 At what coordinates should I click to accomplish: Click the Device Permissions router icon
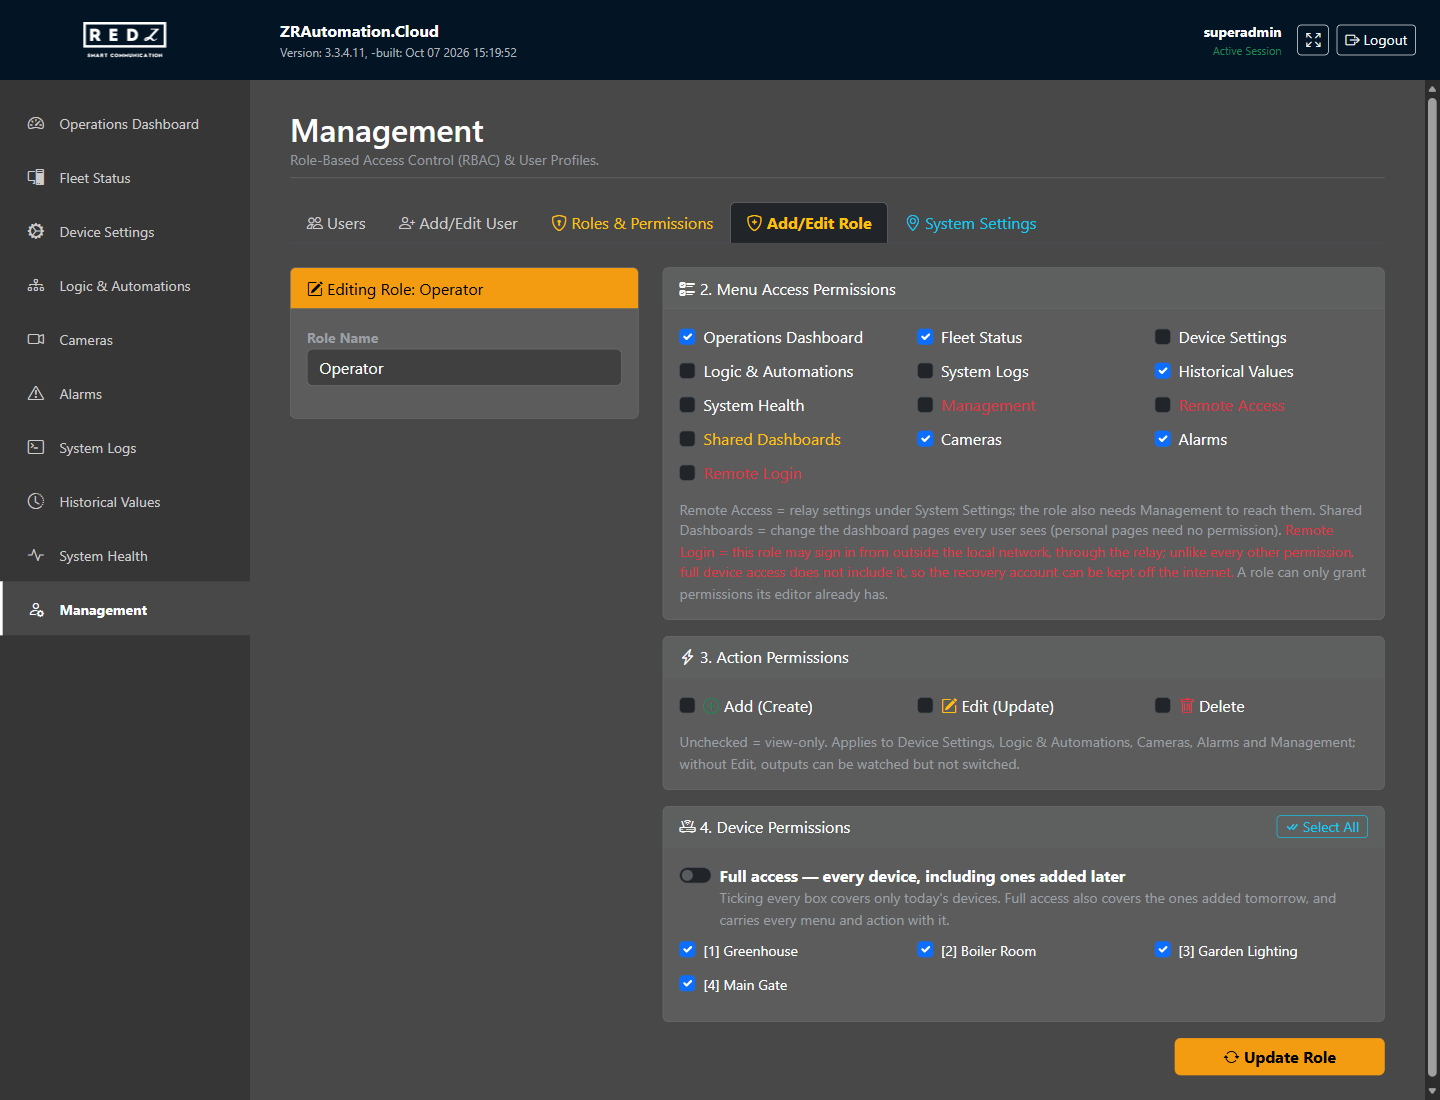click(687, 827)
